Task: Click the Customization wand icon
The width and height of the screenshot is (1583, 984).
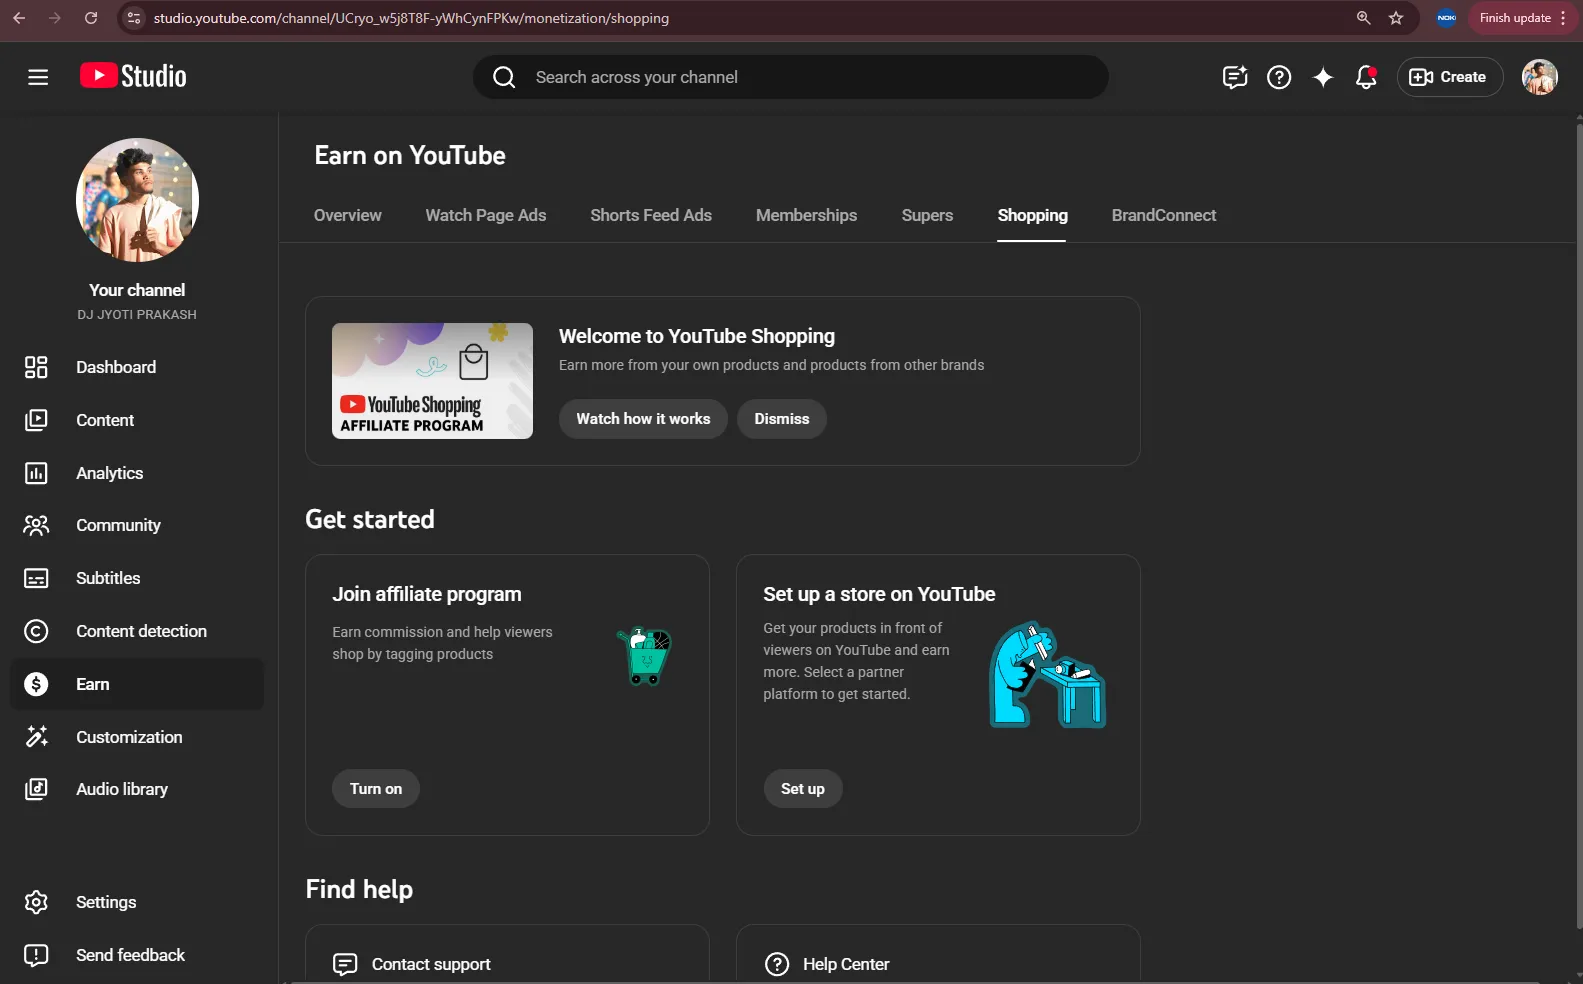Action: [36, 737]
